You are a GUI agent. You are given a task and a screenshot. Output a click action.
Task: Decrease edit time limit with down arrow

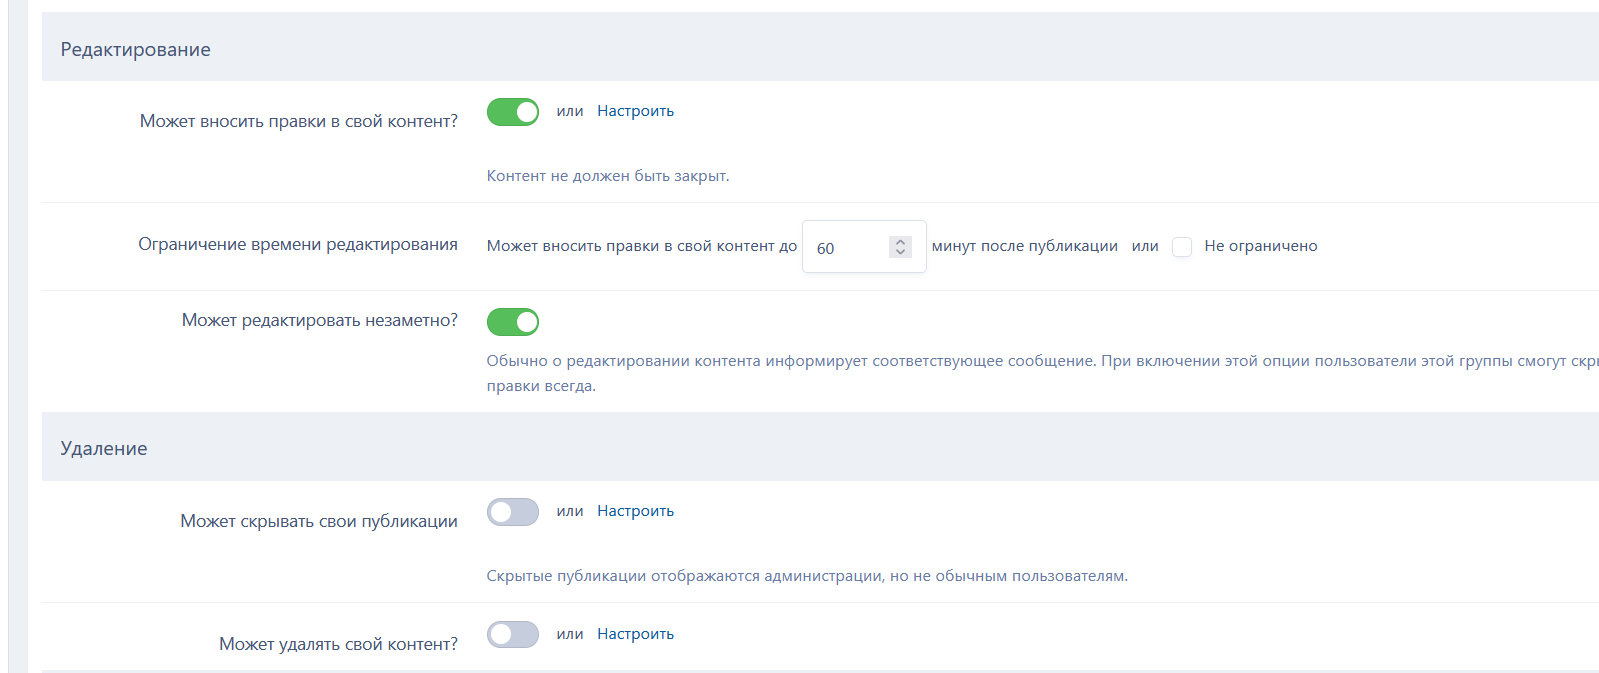click(900, 252)
